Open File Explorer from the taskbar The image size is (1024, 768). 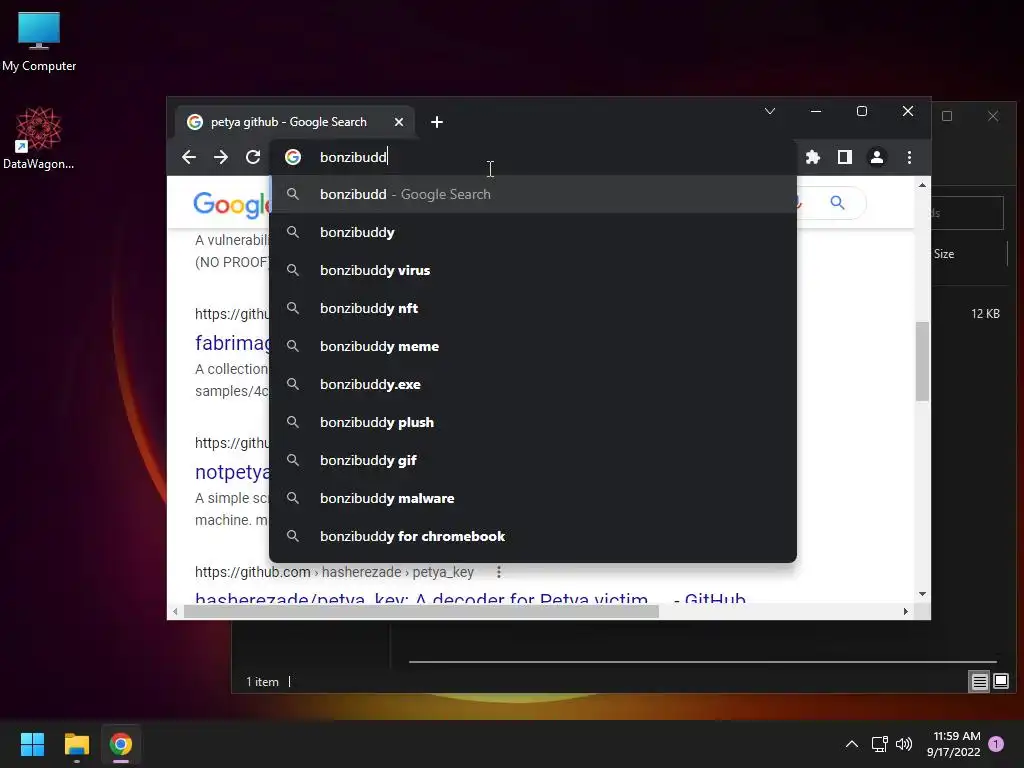[x=76, y=744]
